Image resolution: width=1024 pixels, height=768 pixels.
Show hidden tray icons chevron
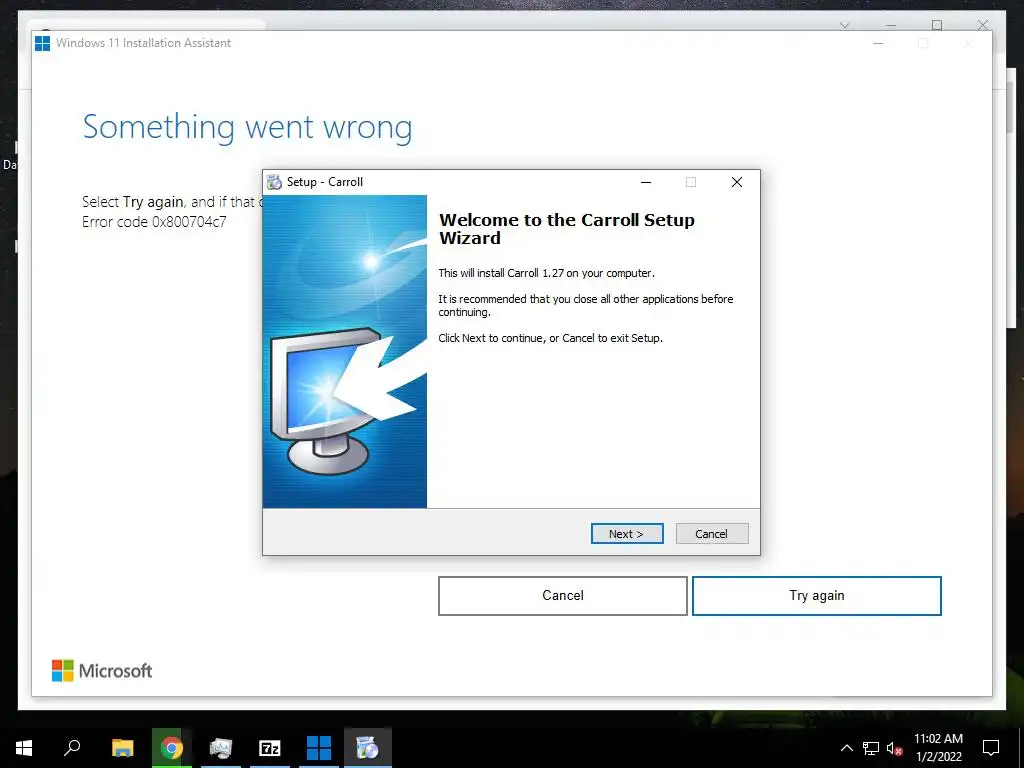click(846, 748)
